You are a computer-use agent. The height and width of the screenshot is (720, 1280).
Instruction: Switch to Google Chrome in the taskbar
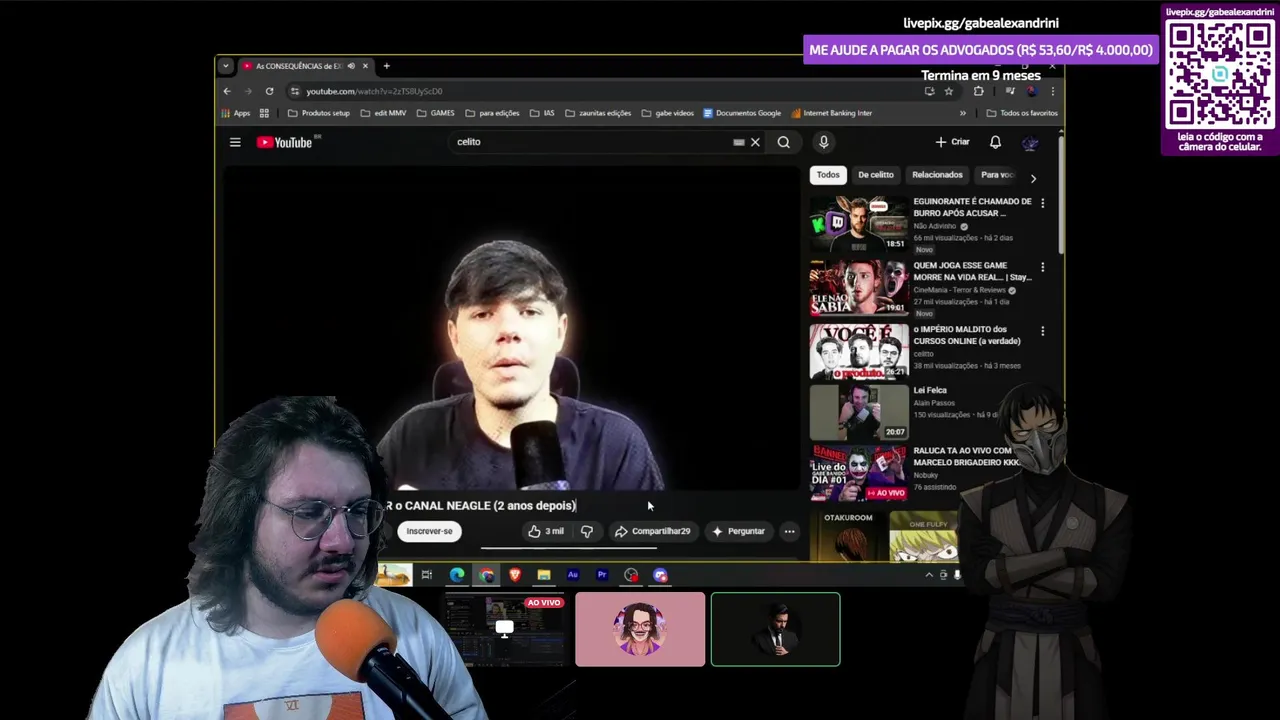[486, 574]
